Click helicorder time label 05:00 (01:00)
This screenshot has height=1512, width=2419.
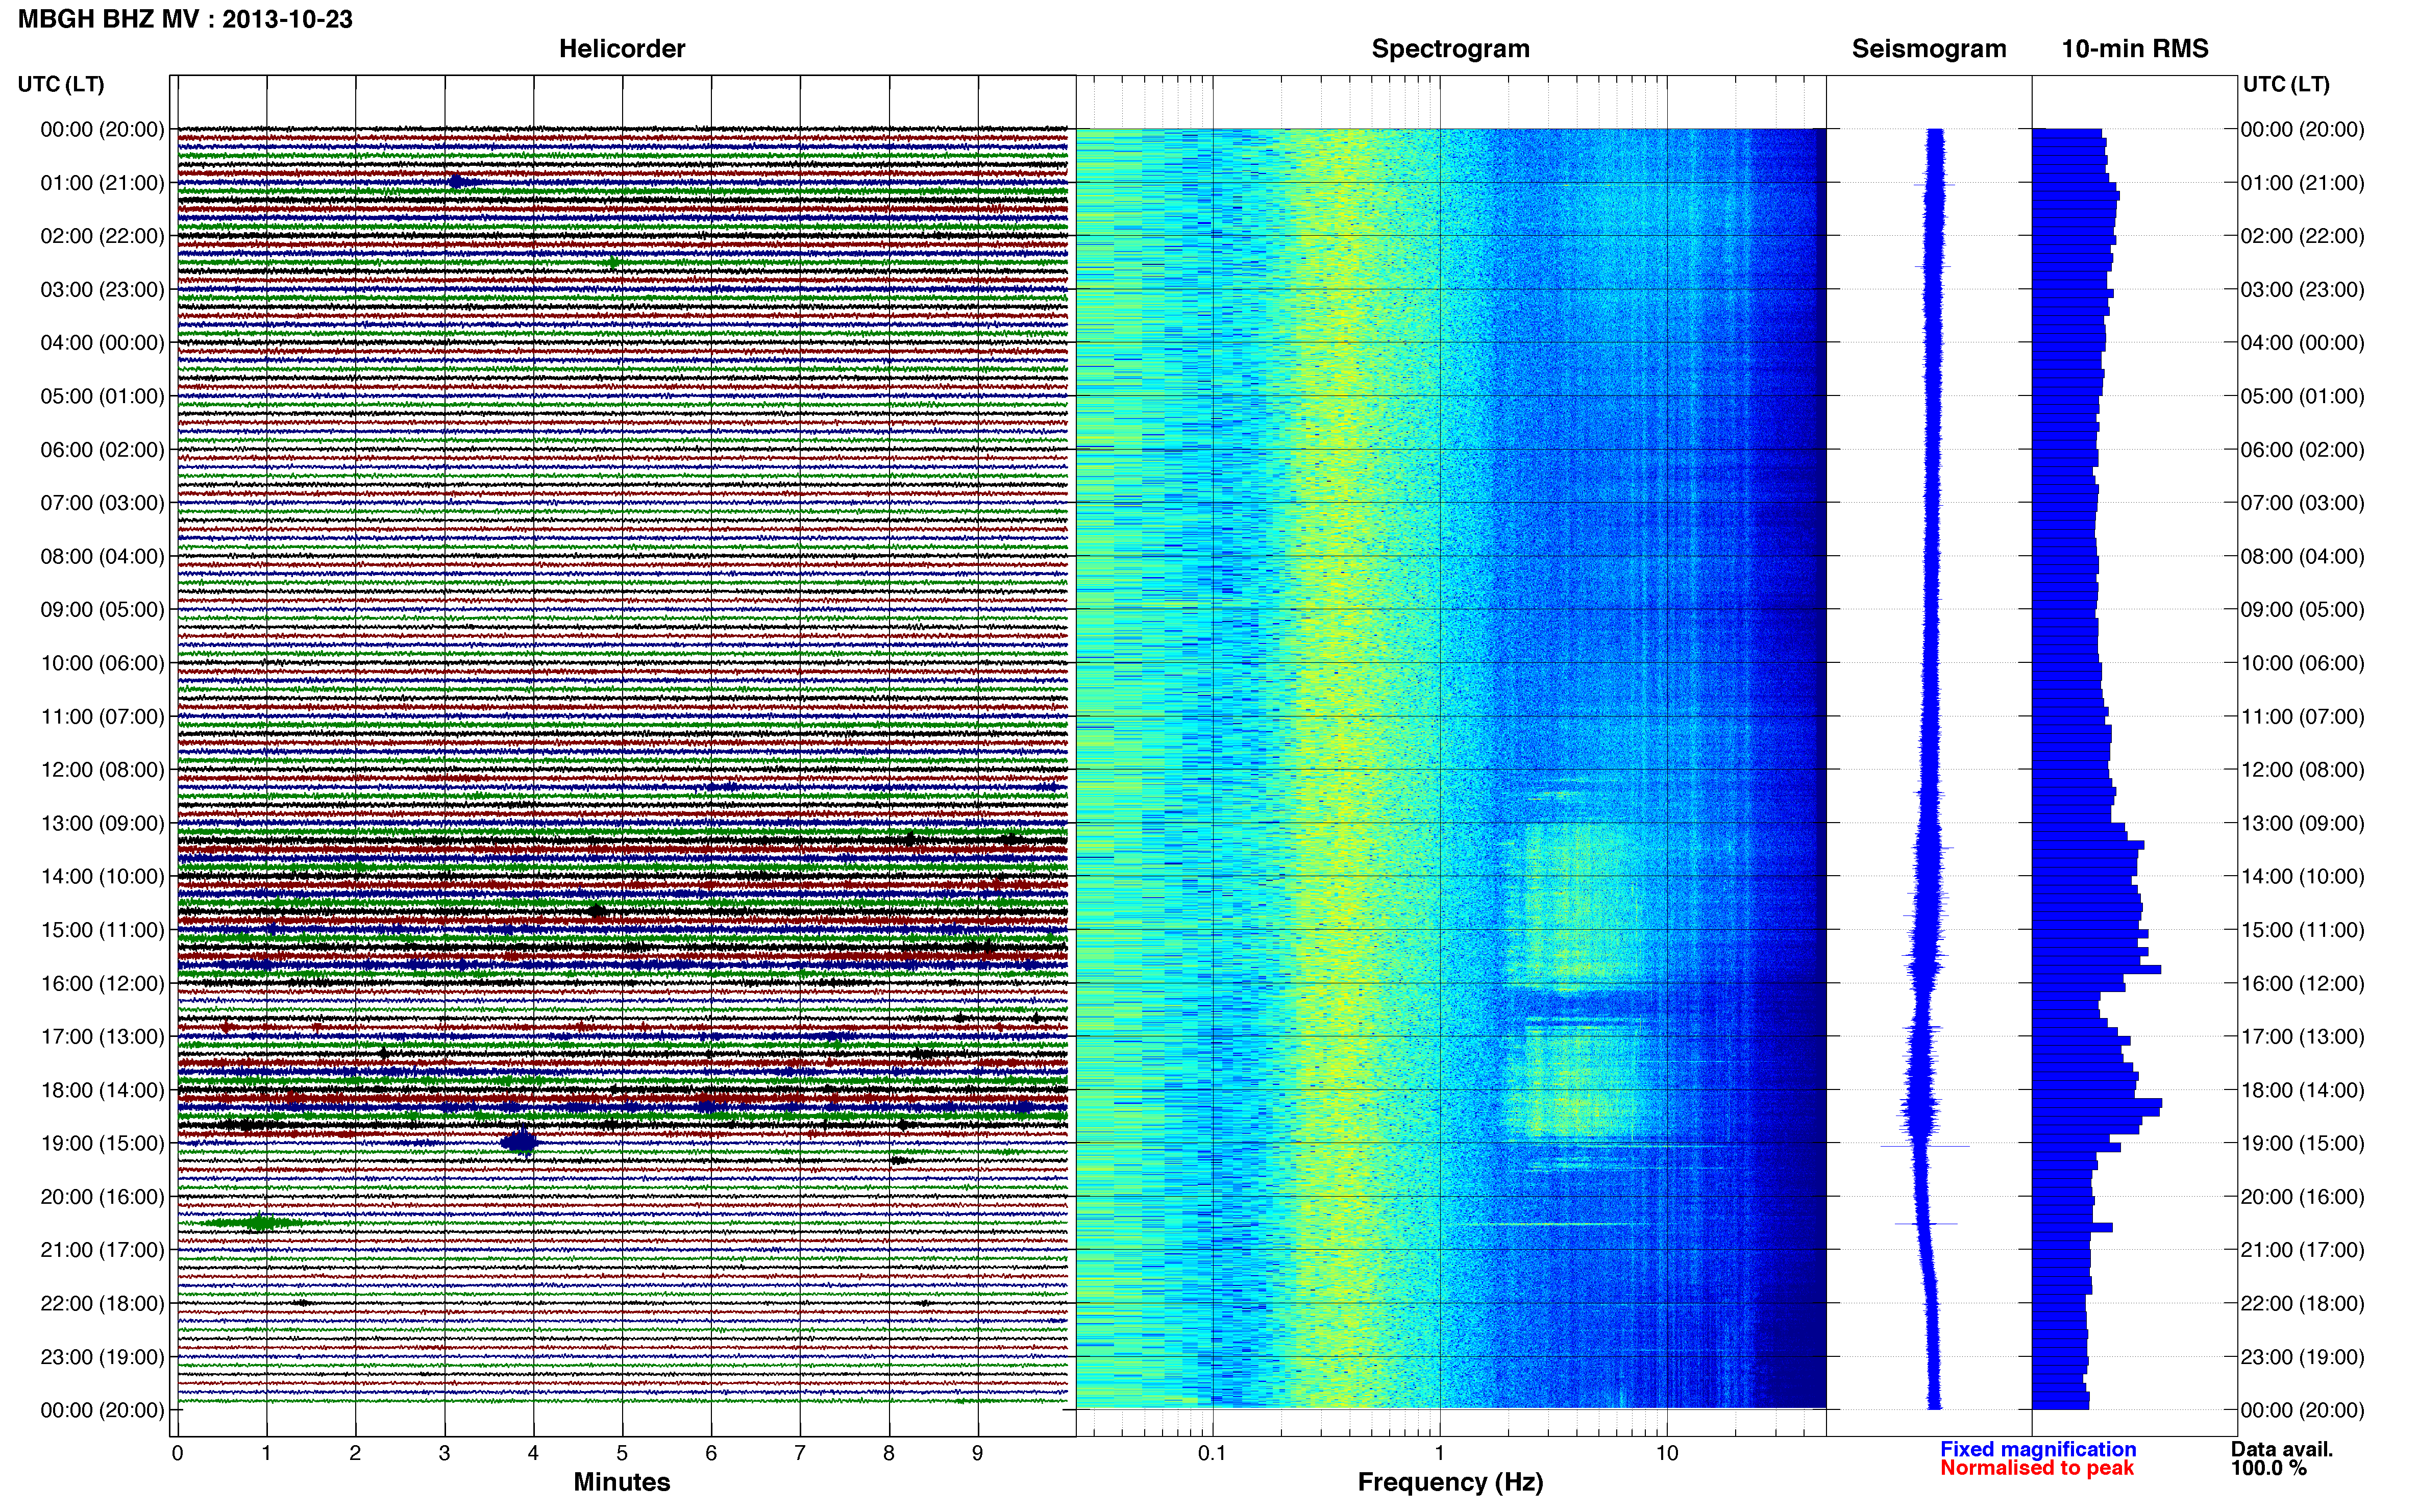click(102, 396)
